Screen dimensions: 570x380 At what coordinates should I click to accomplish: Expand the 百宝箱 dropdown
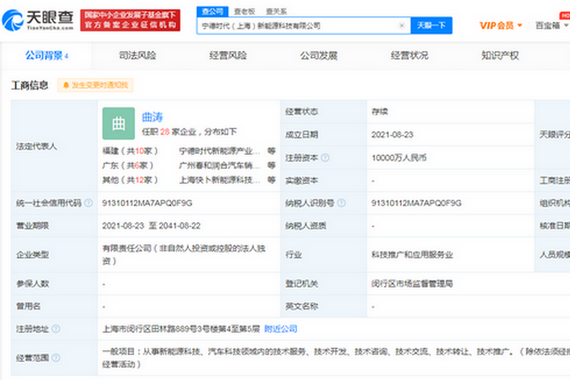(x=552, y=25)
